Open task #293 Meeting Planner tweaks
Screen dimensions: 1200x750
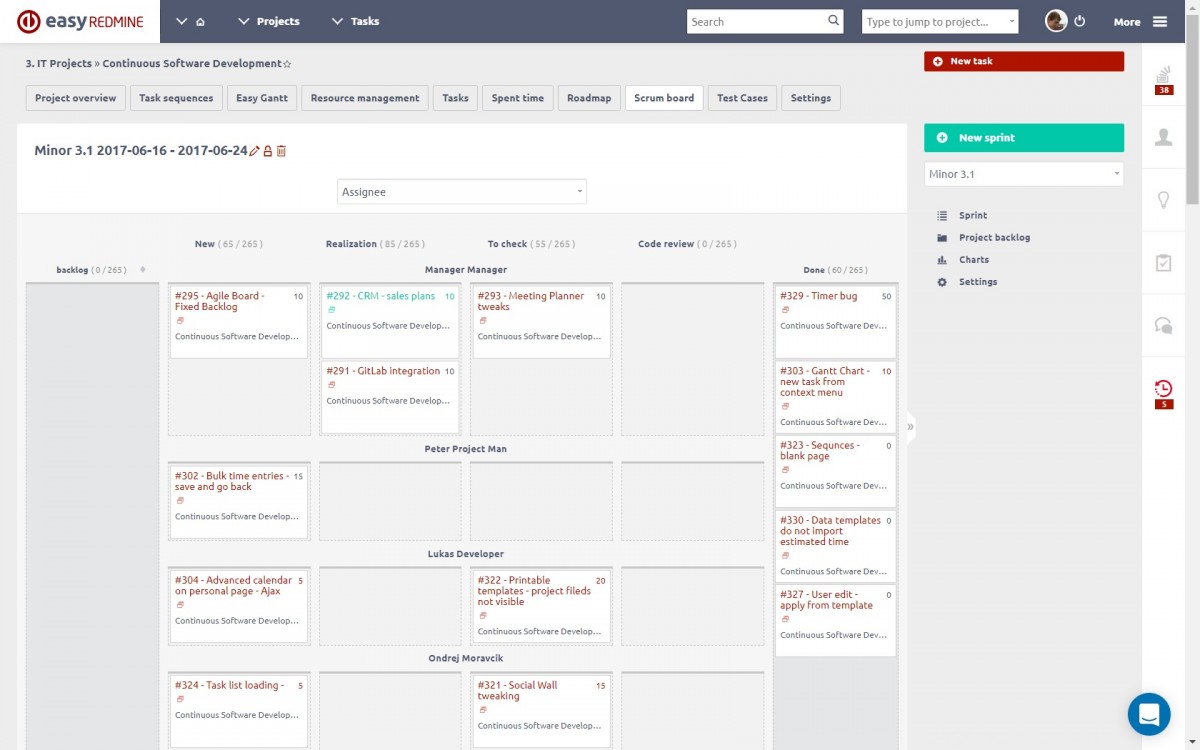(531, 301)
